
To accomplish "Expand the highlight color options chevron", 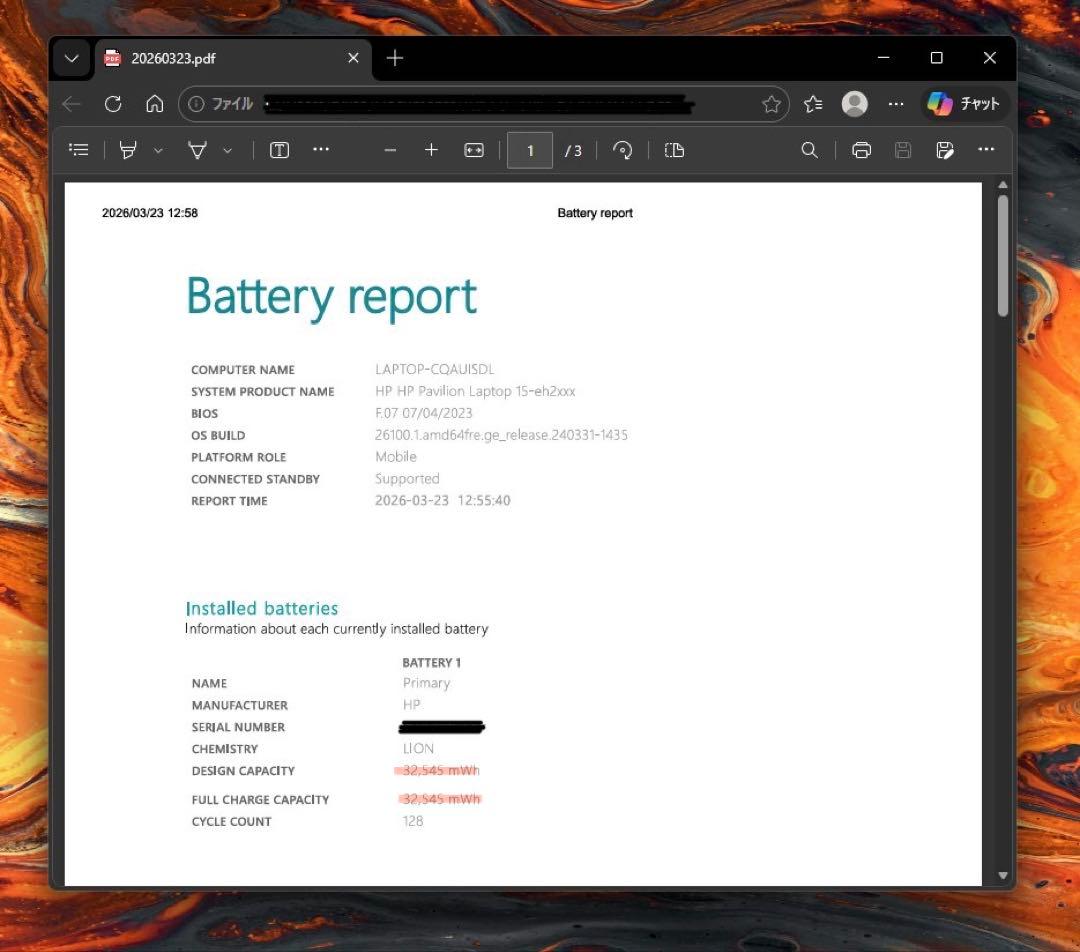I will 157,150.
